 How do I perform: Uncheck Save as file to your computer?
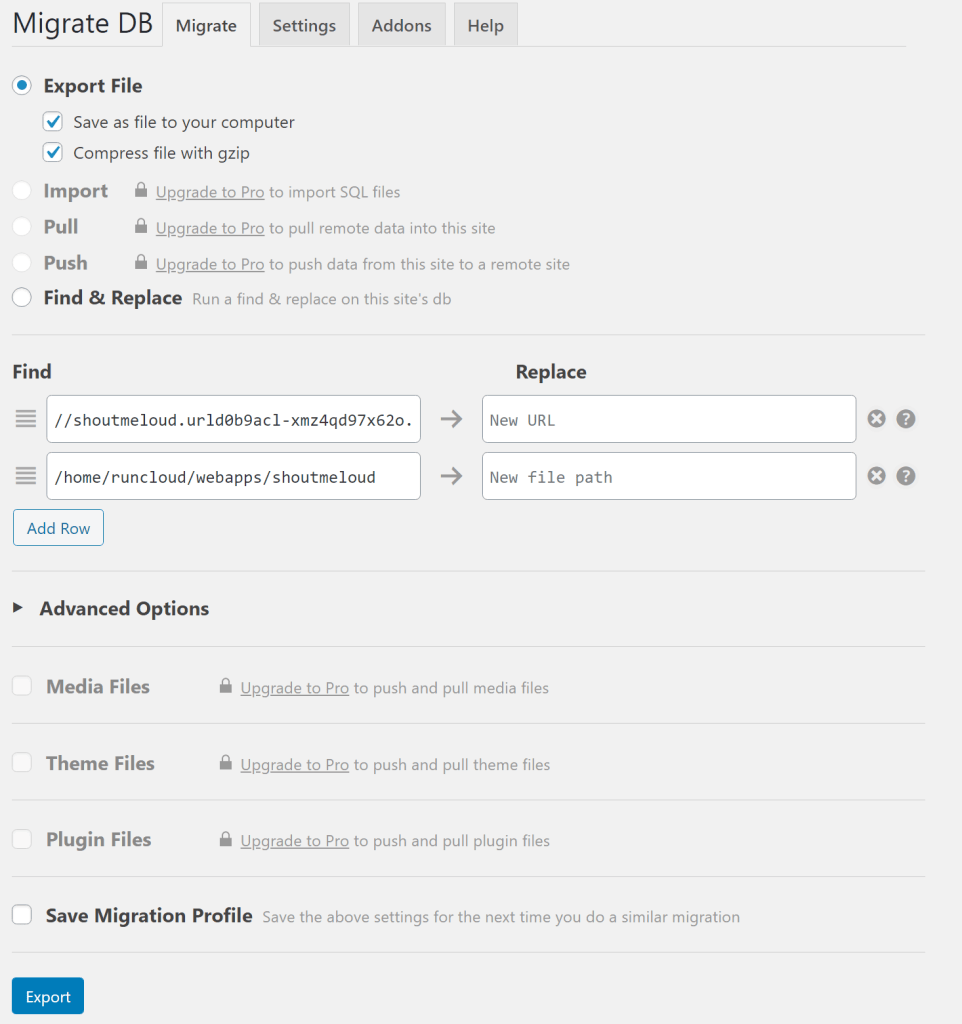(53, 121)
